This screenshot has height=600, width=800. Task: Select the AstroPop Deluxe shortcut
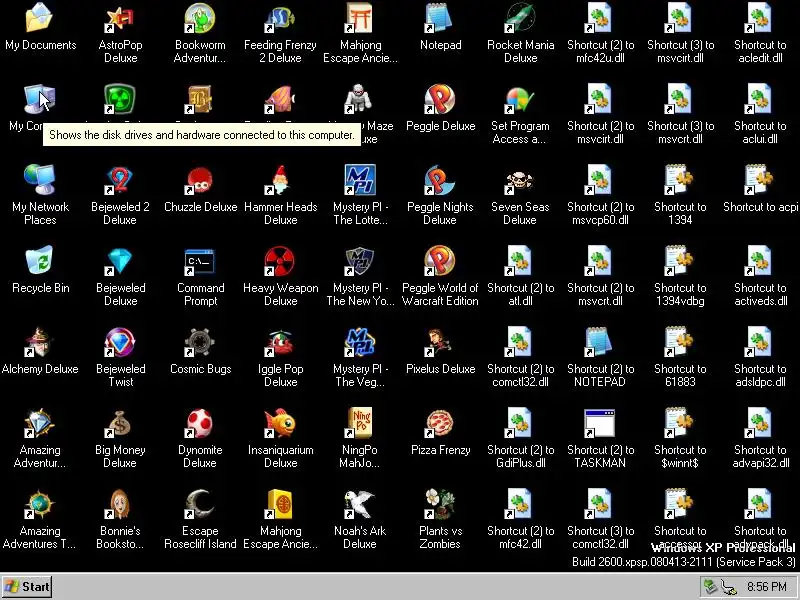pos(120,17)
